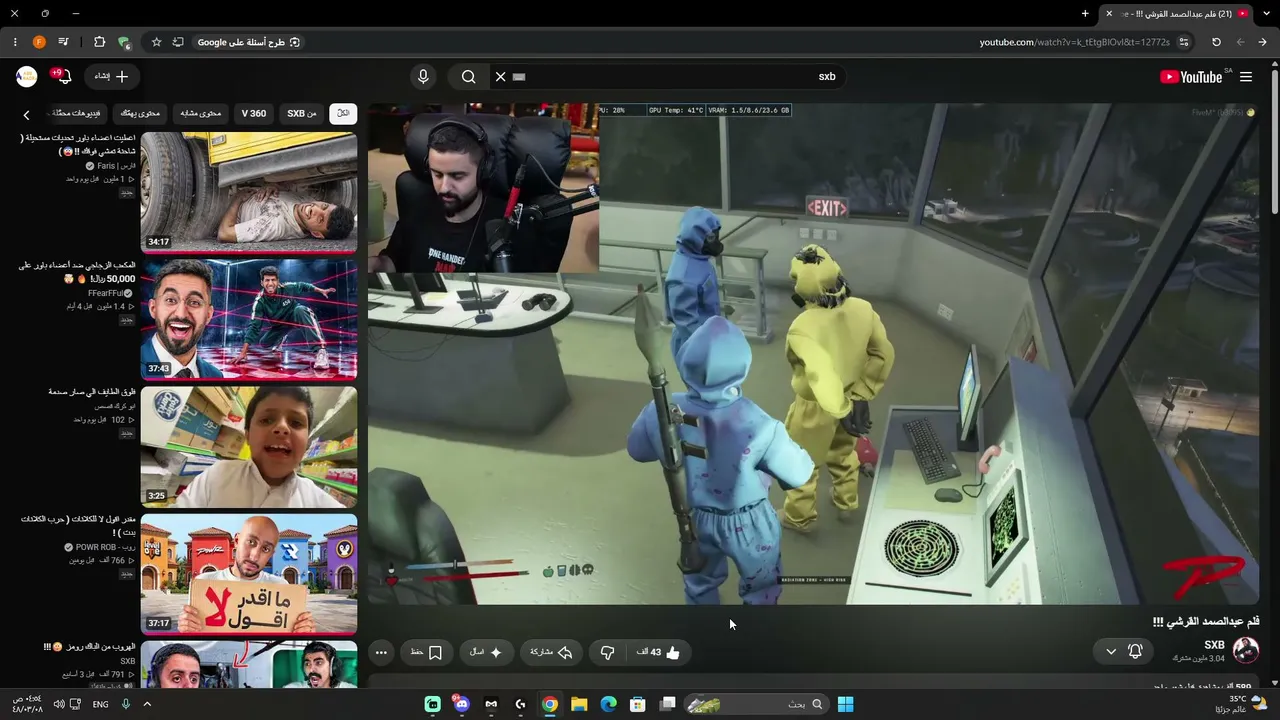Like the video with thumbs up
The height and width of the screenshot is (720, 1280).
[x=658, y=653]
